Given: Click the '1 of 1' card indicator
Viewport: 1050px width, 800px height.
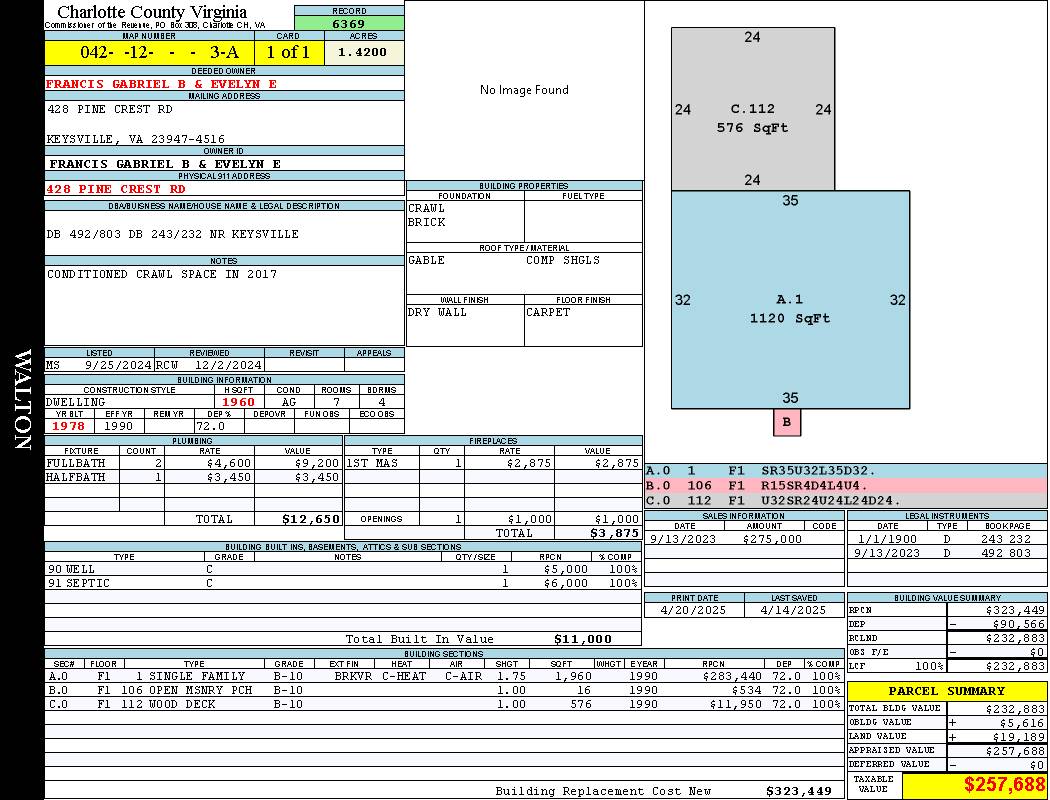Looking at the screenshot, I should 288,52.
